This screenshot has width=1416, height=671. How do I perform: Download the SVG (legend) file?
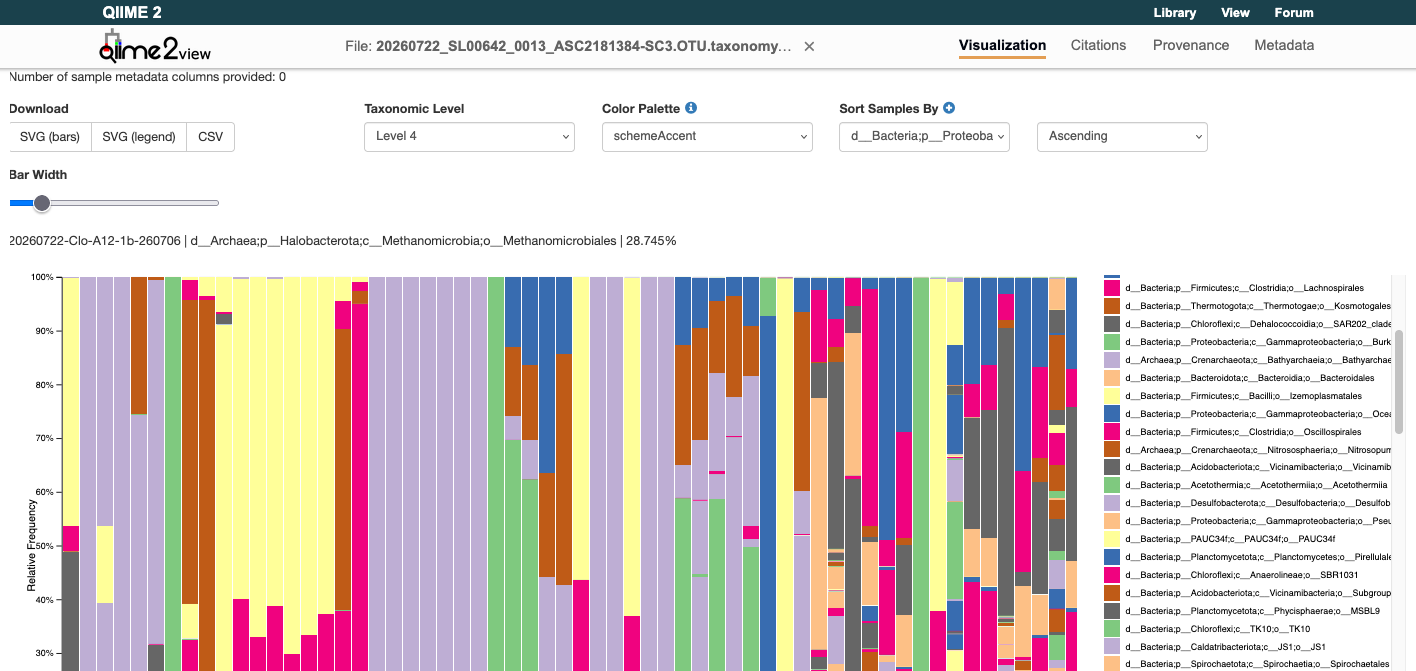(139, 137)
